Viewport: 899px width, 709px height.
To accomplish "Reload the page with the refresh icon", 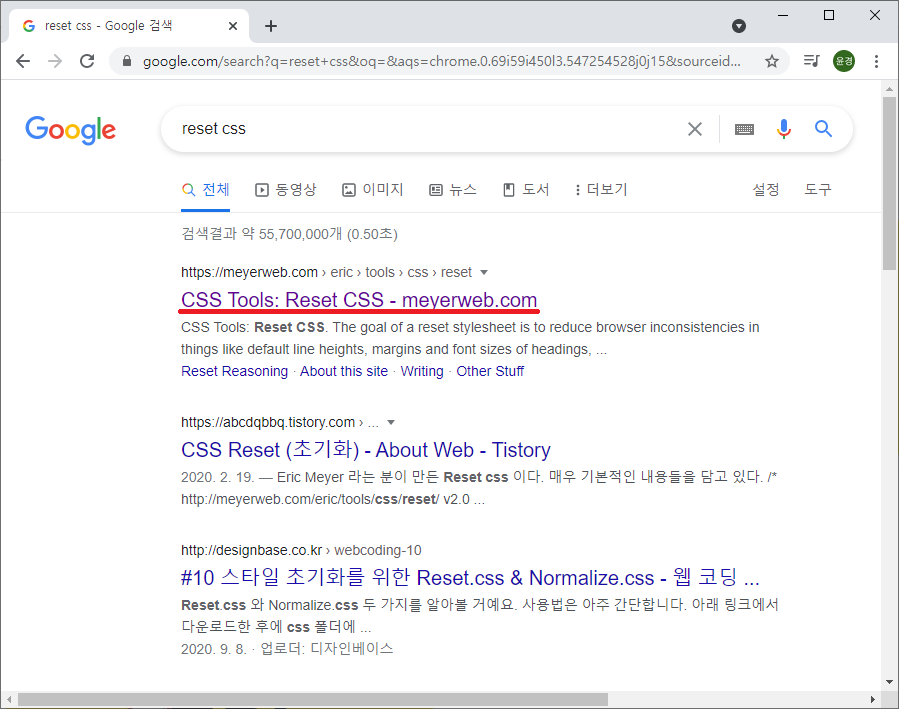I will click(87, 61).
